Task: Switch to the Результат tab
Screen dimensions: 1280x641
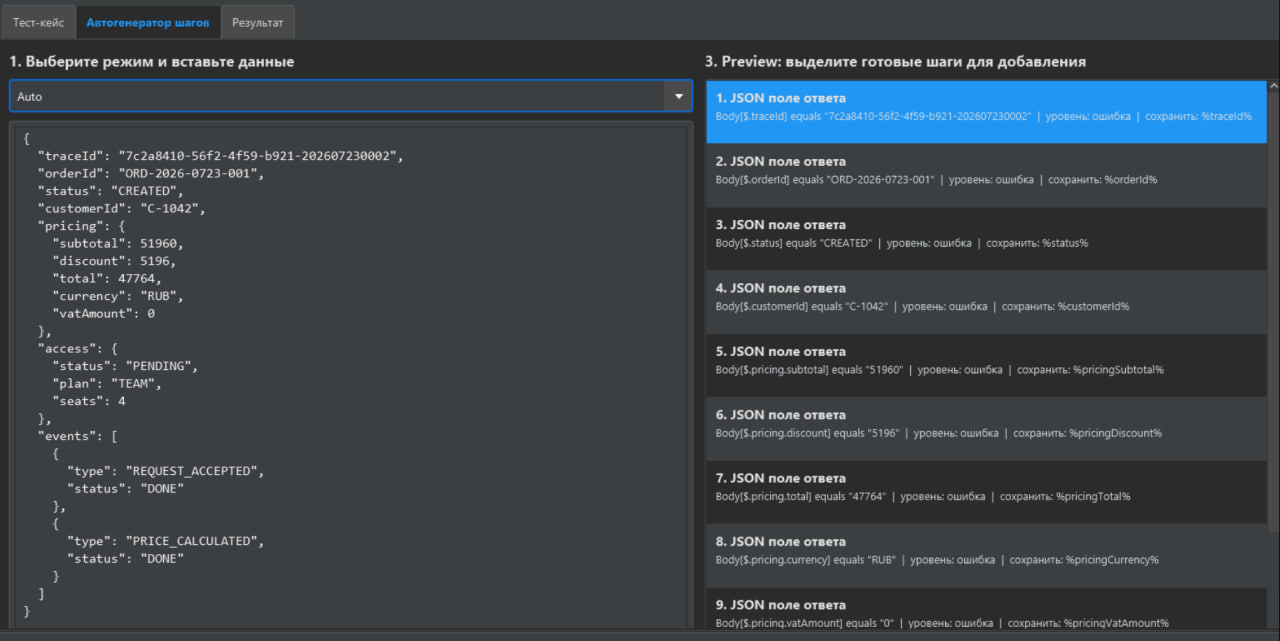Action: (x=257, y=22)
